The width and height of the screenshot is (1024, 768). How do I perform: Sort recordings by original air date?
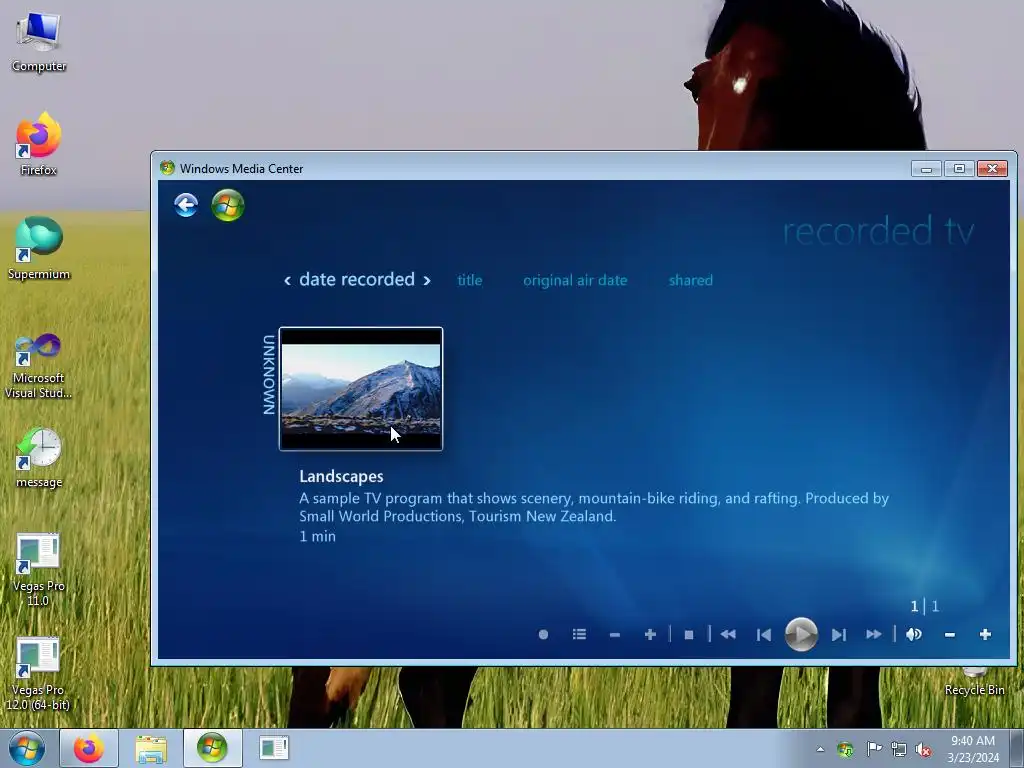click(x=575, y=280)
